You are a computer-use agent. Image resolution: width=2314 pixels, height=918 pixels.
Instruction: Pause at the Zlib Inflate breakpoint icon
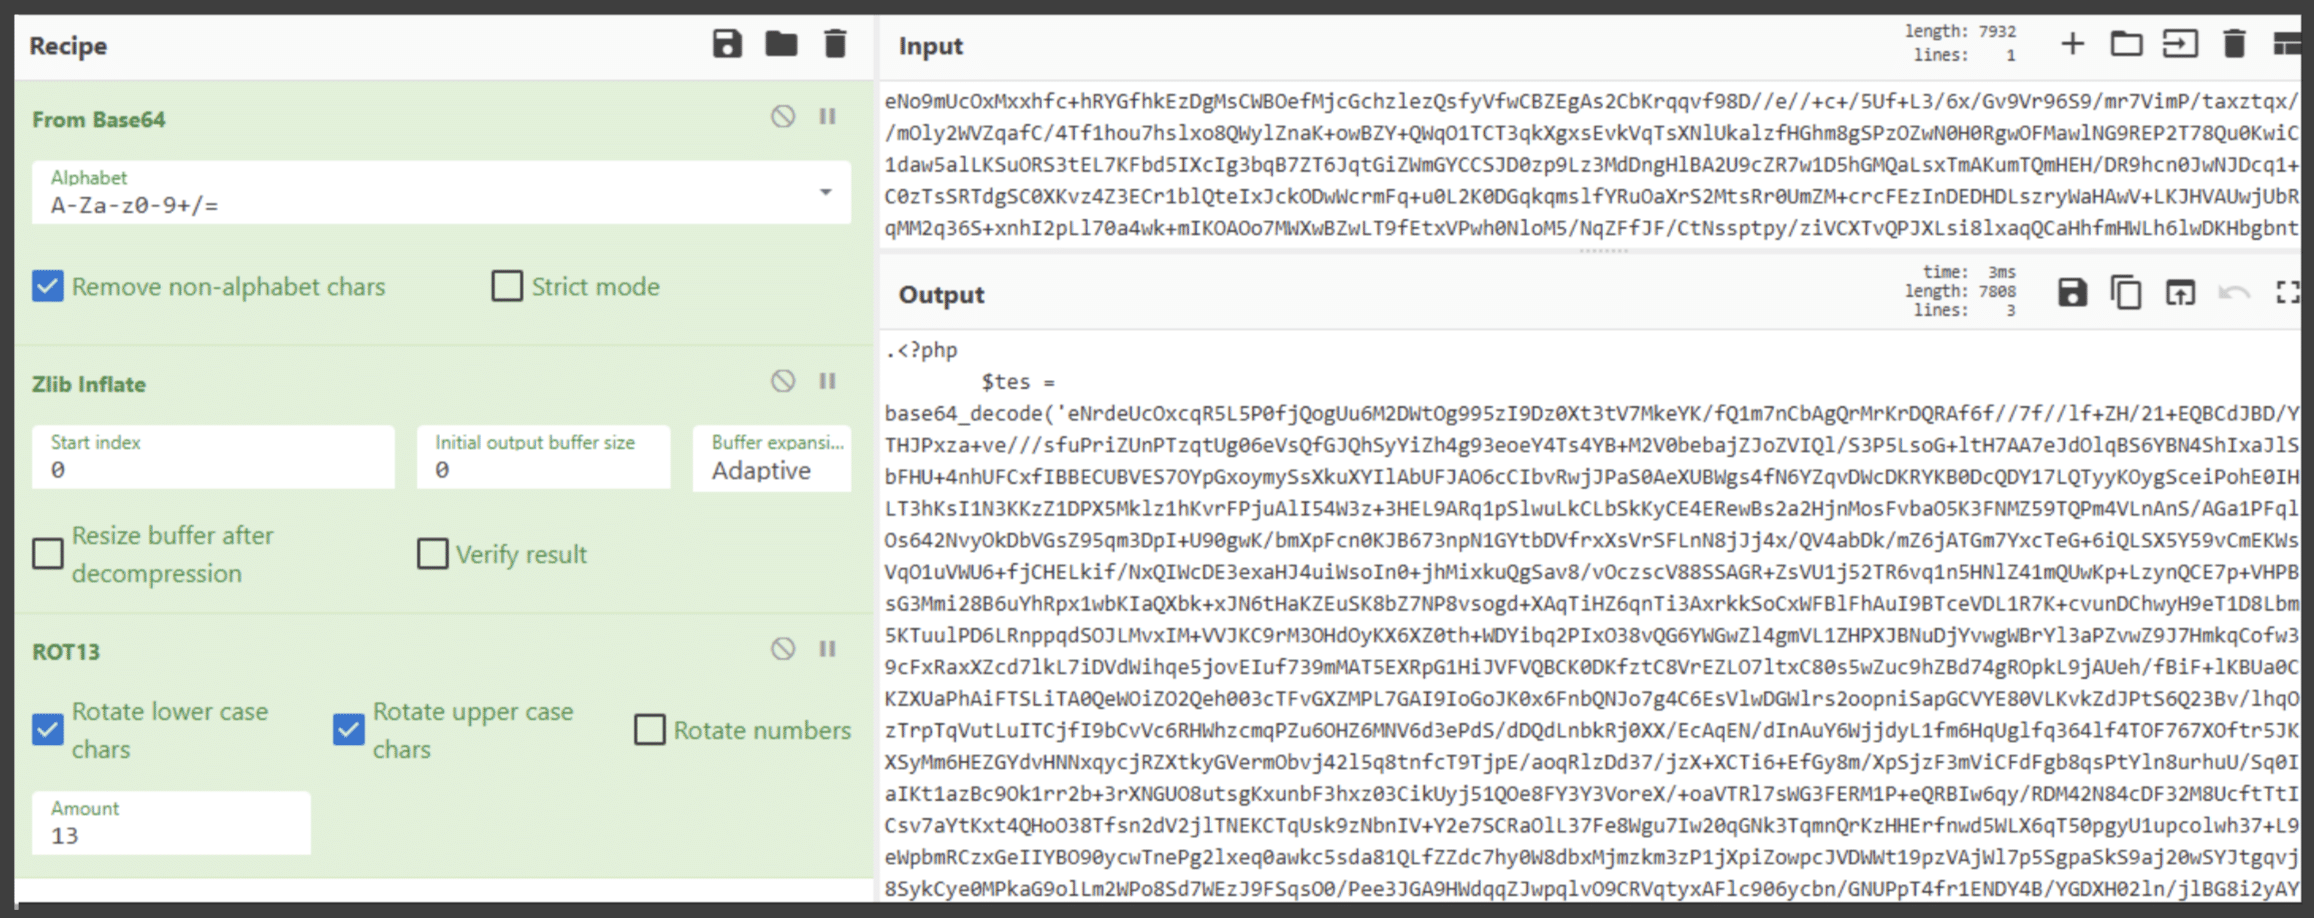[828, 381]
